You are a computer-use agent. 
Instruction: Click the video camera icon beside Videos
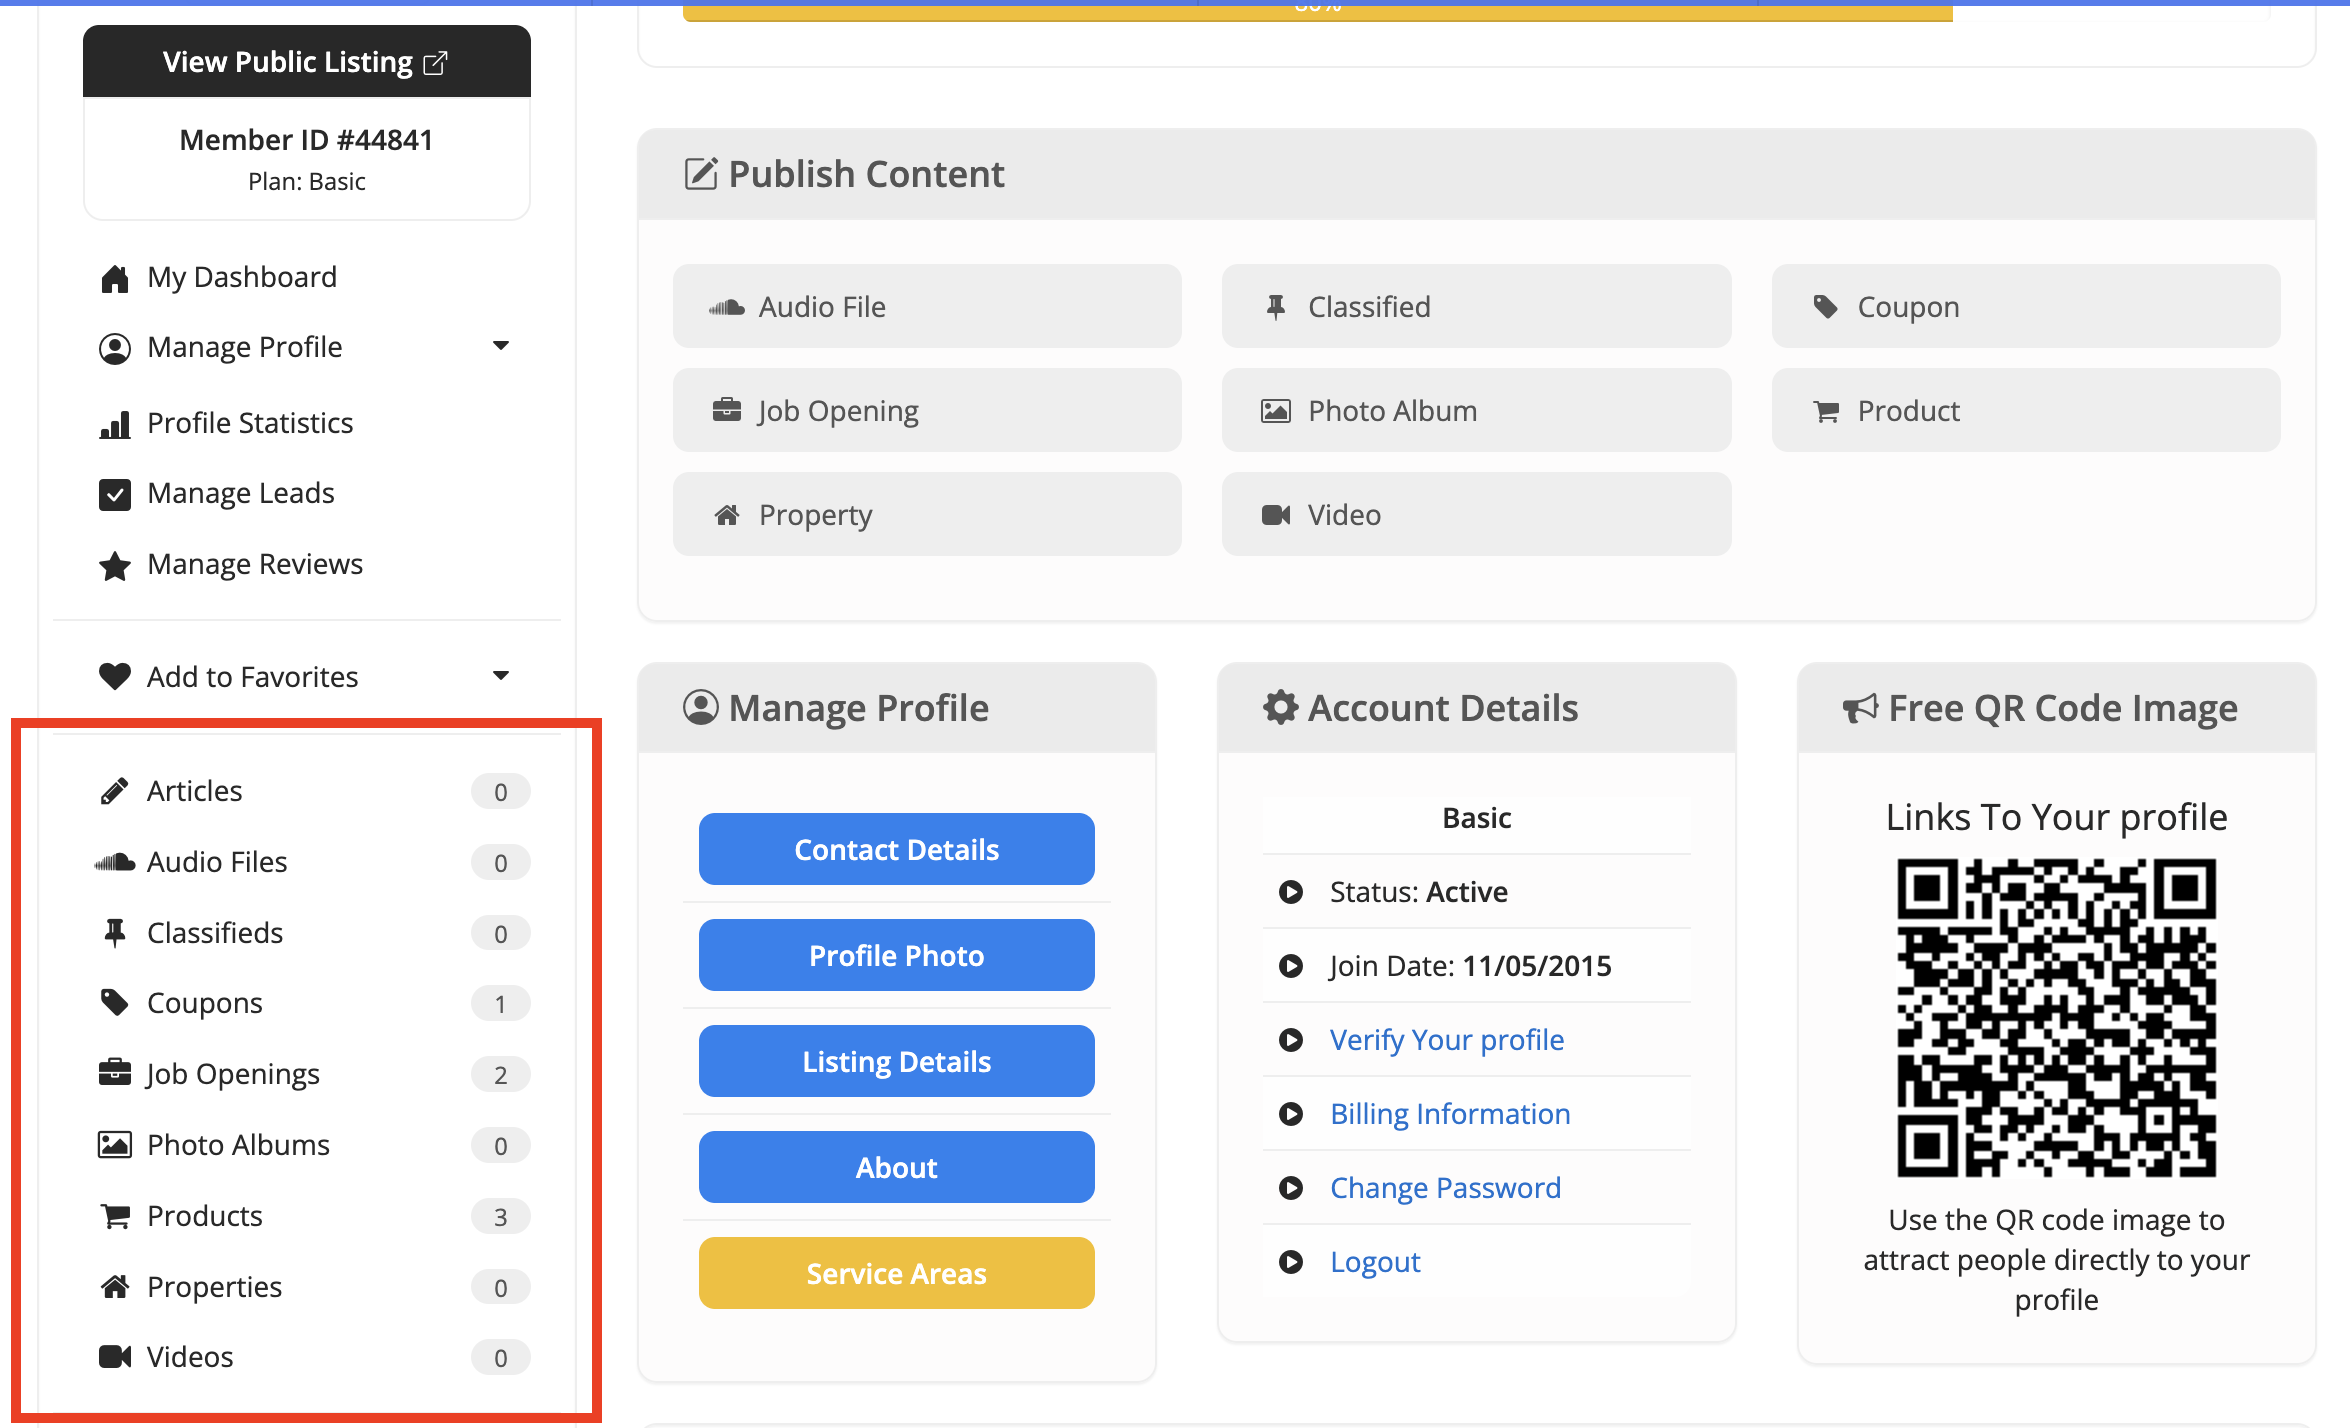pyautogui.click(x=115, y=1357)
